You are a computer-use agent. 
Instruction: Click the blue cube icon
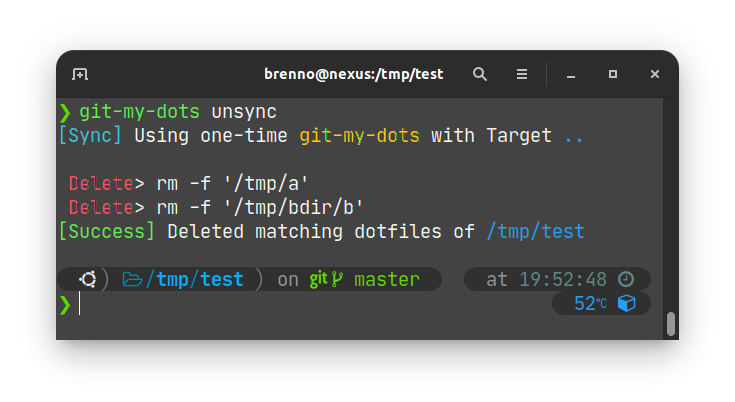pyautogui.click(x=626, y=303)
